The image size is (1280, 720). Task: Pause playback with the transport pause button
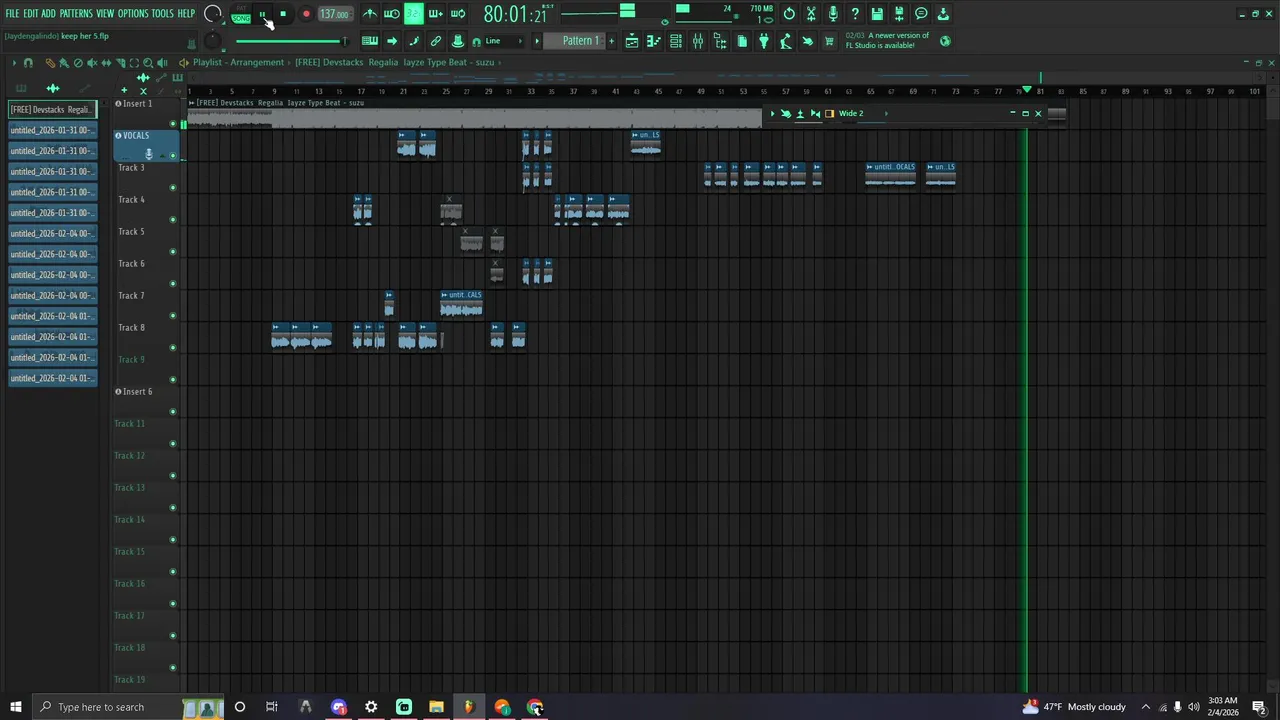(262, 14)
